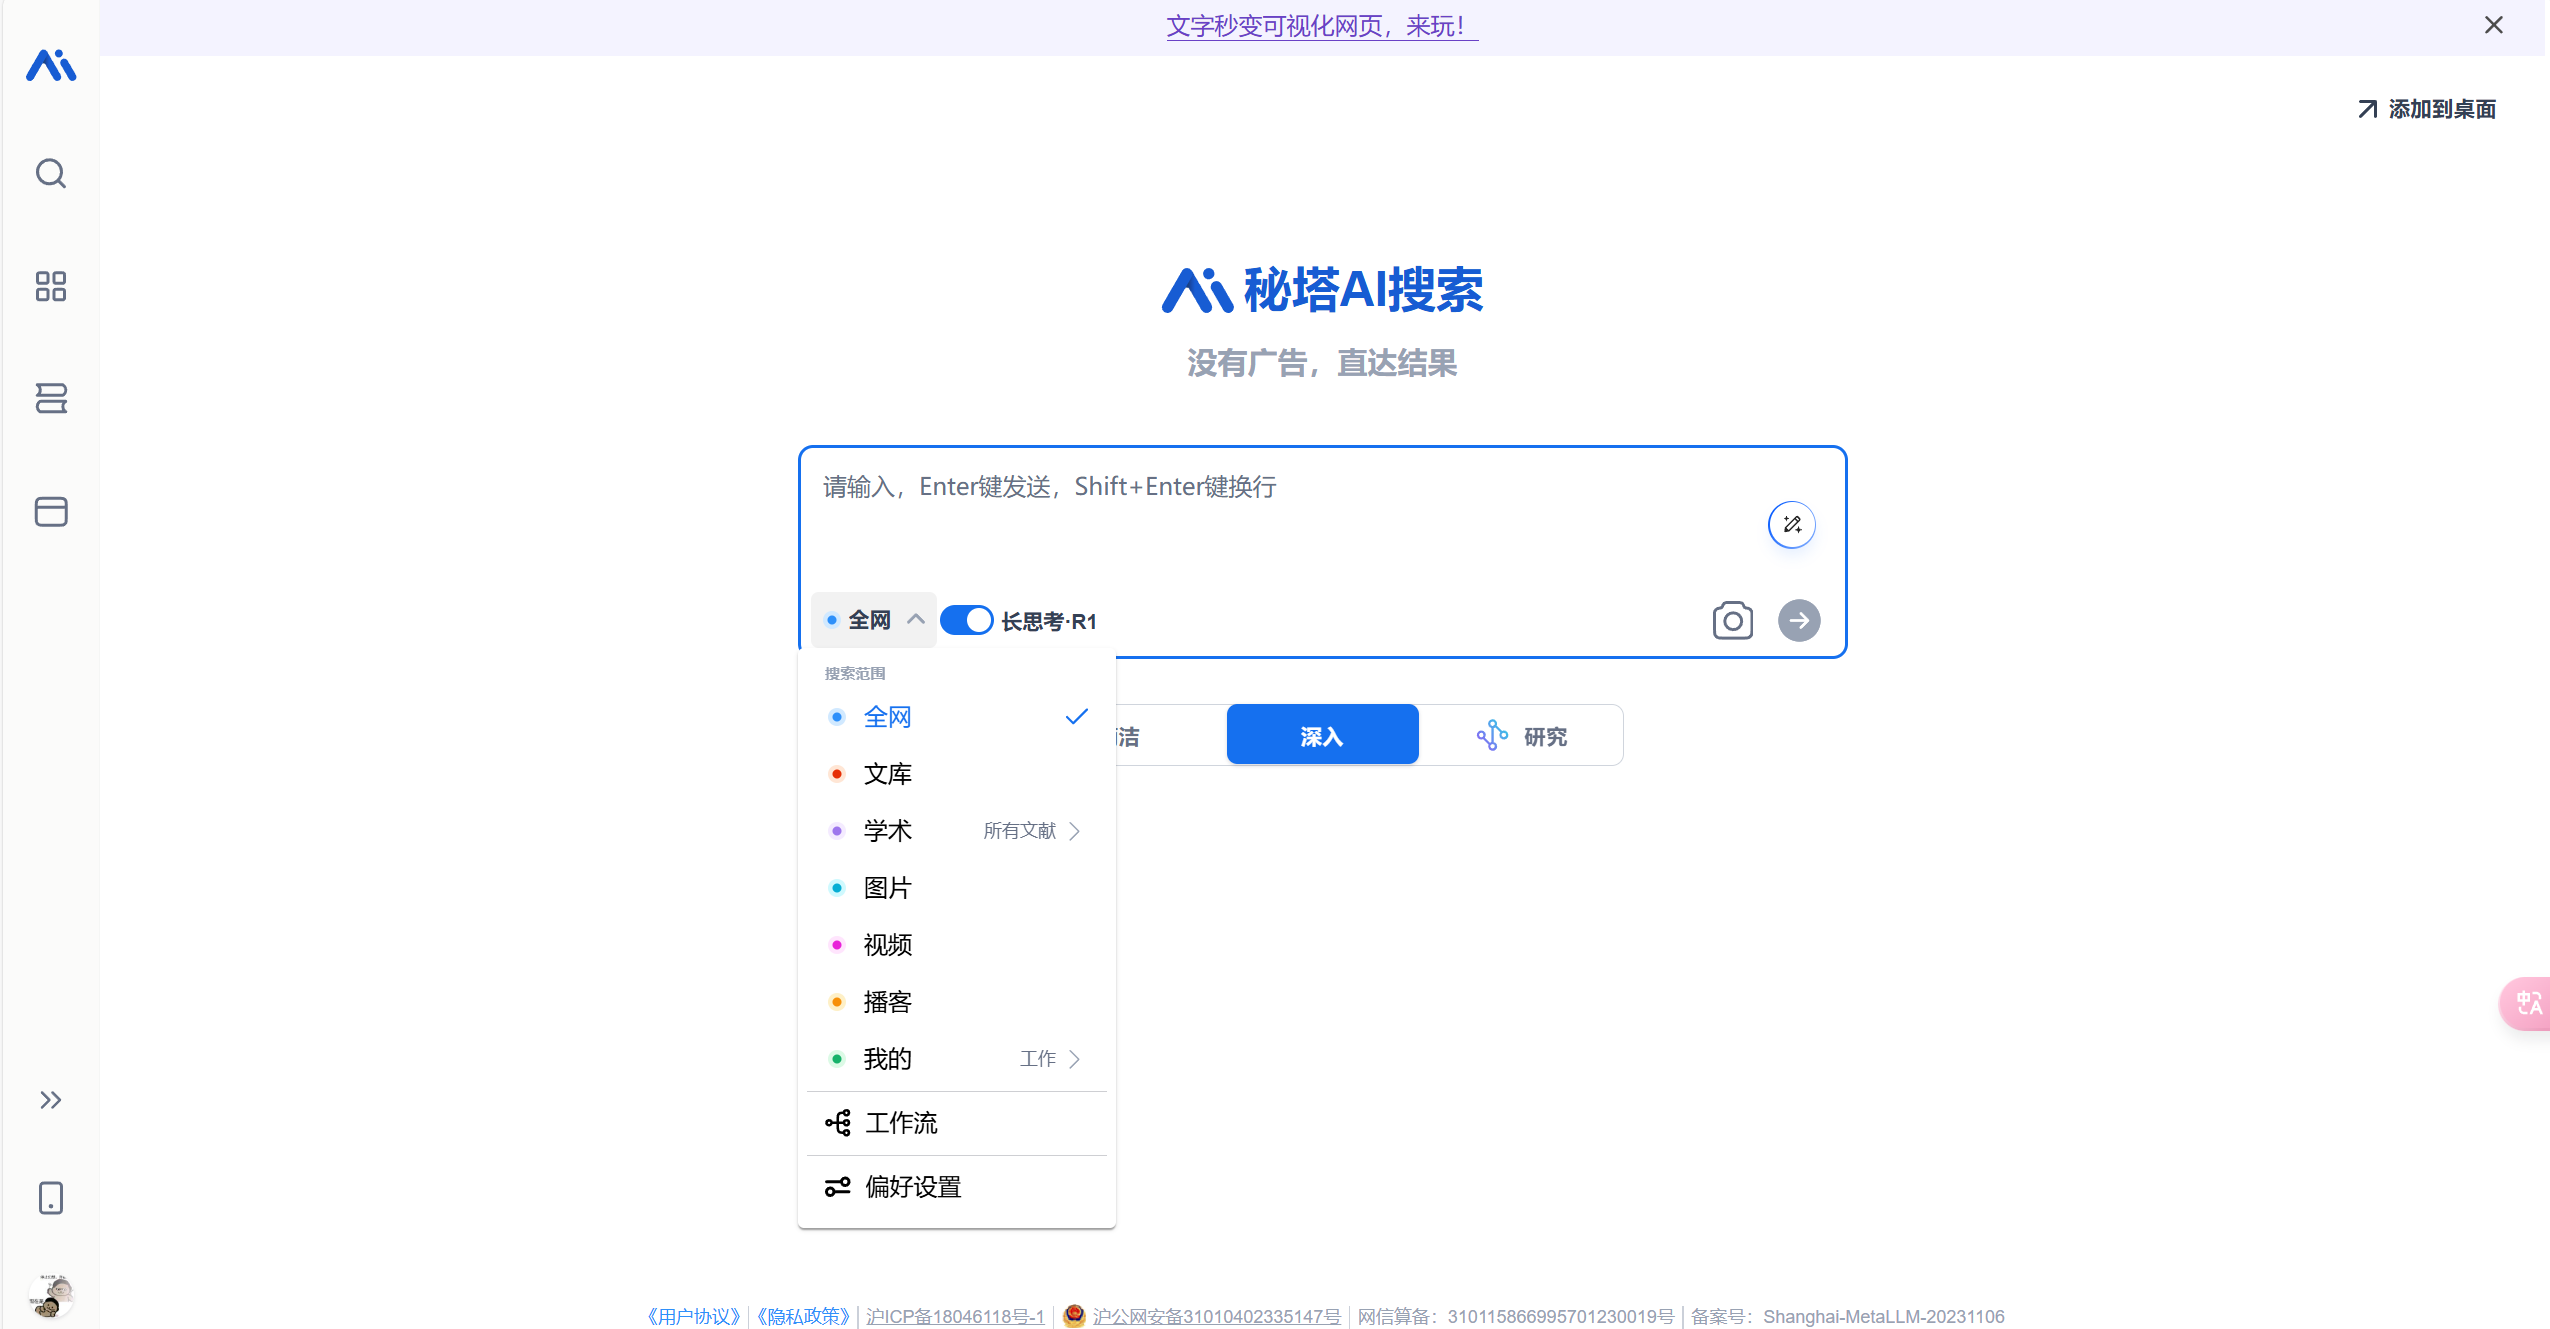Collapse the 全网 search scope dropdown
The height and width of the screenshot is (1329, 2550).
(873, 620)
